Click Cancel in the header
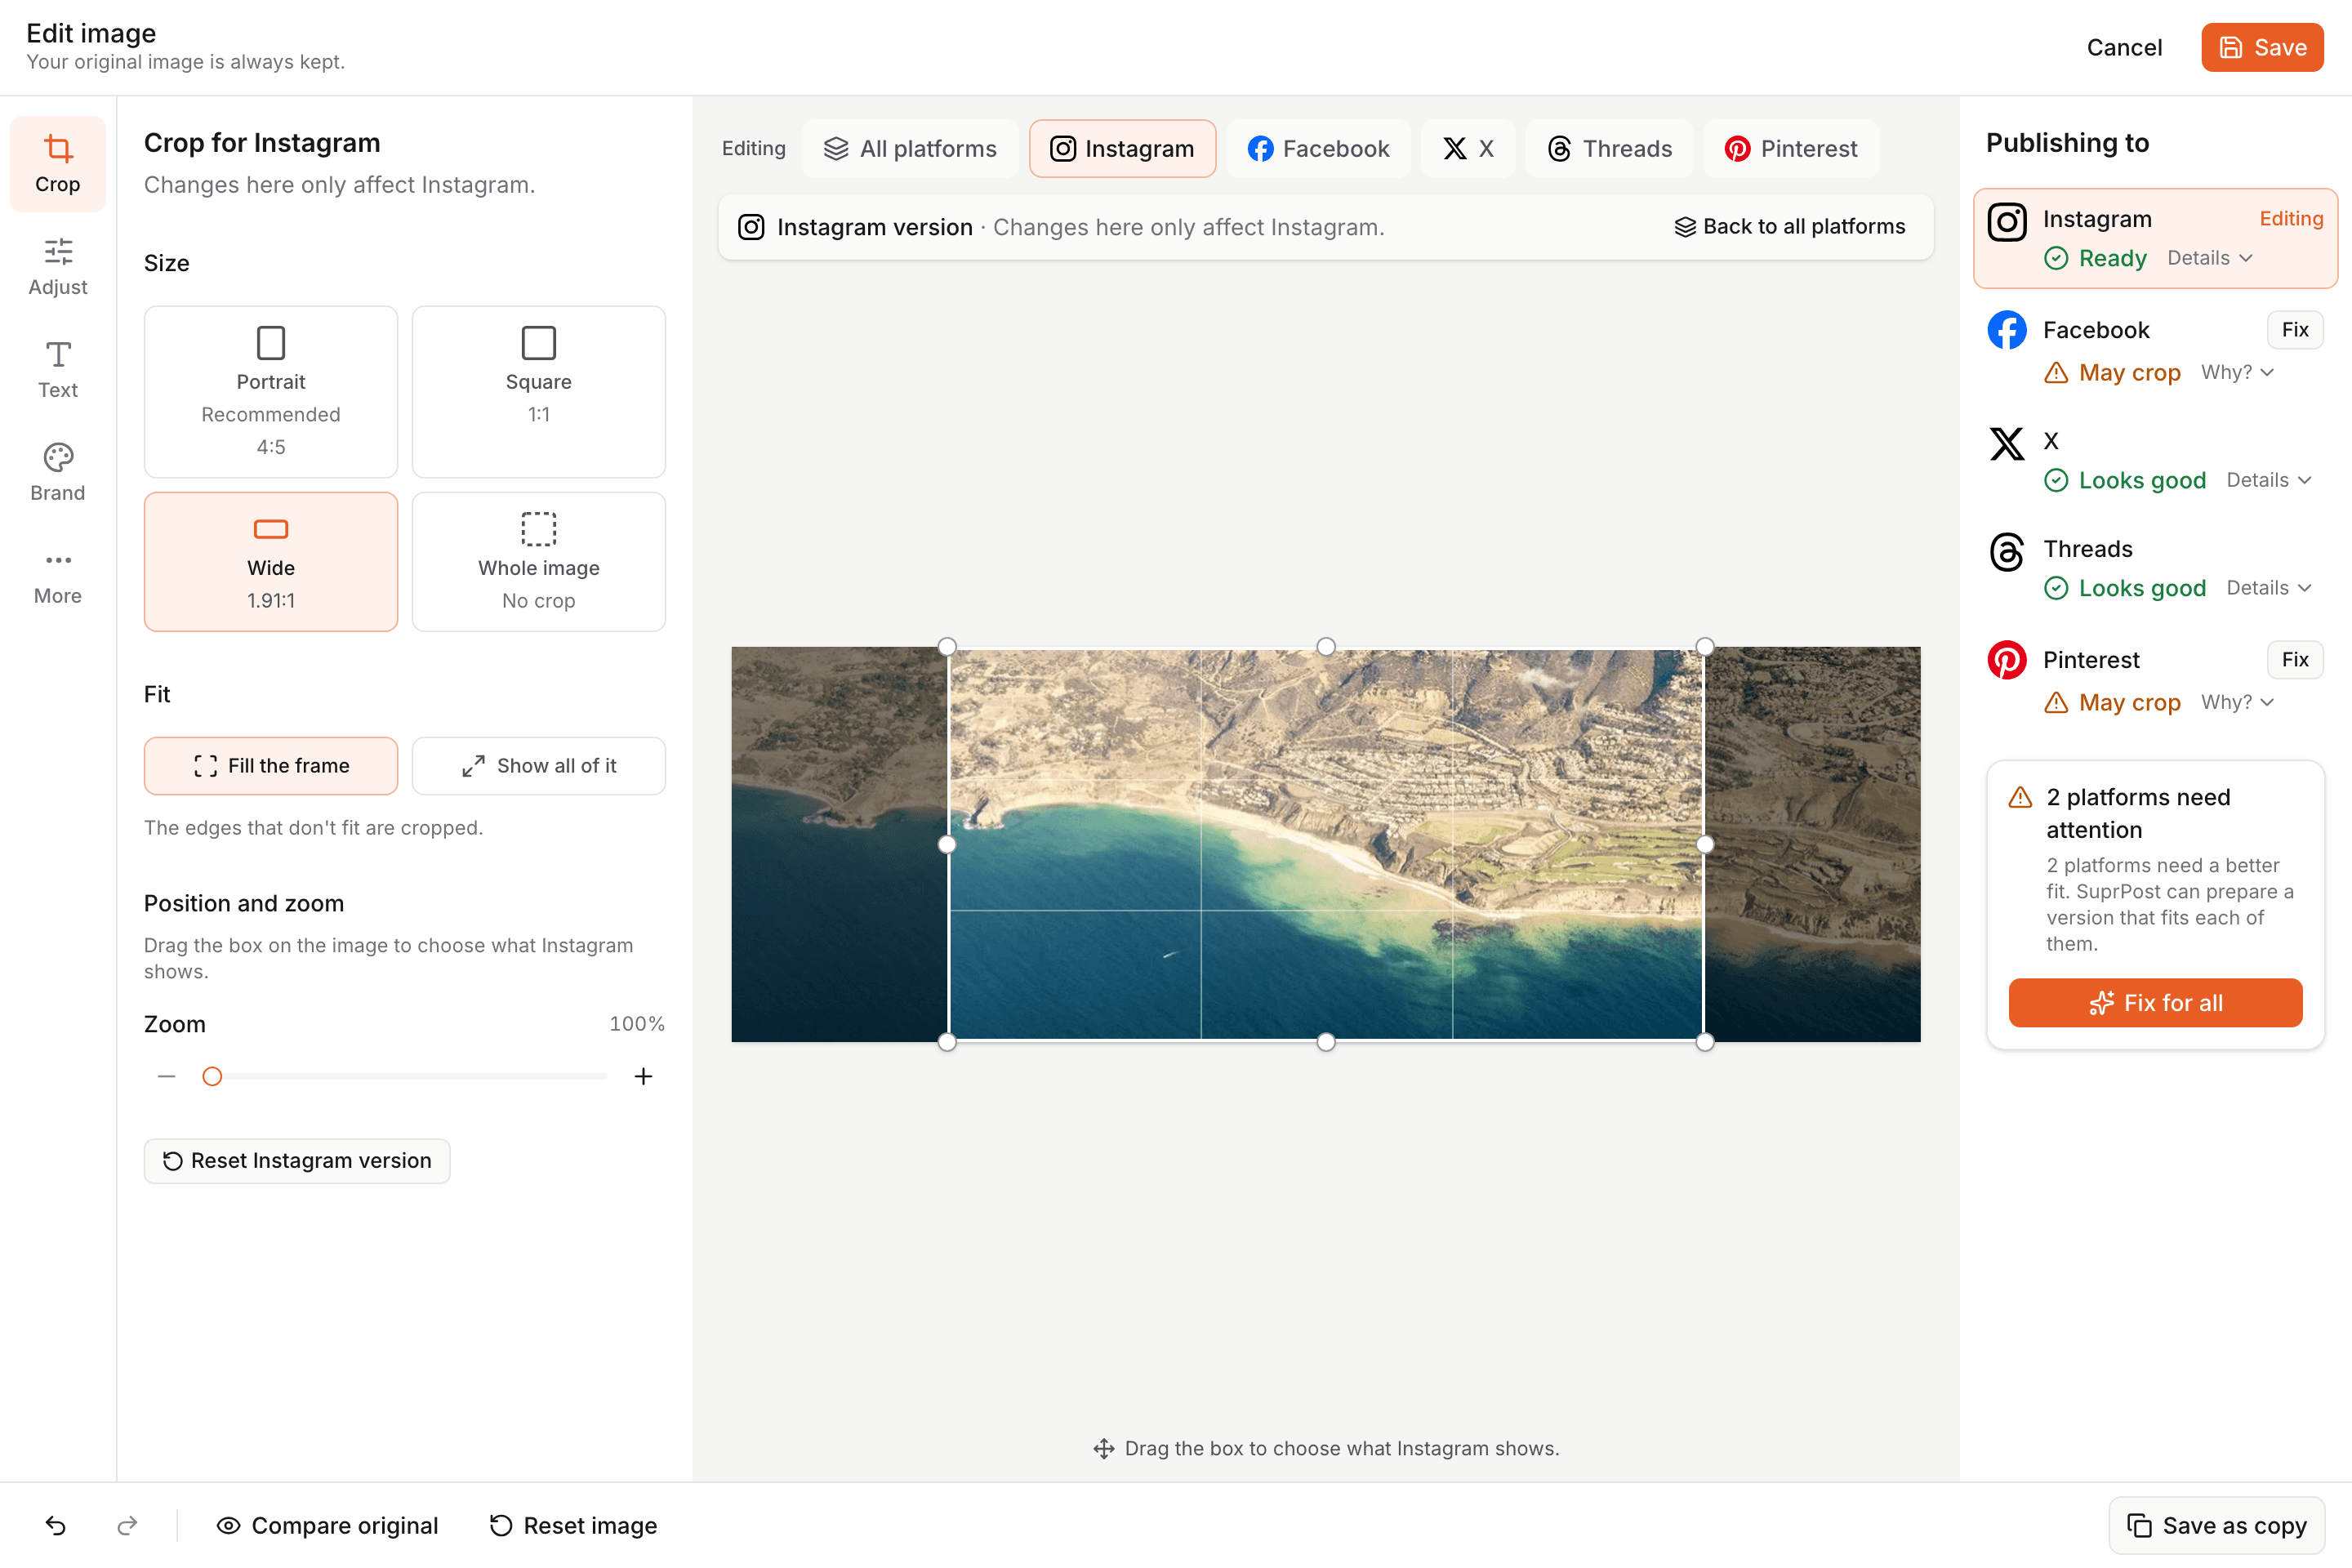Viewport: 2352px width, 1568px height. tap(2124, 47)
